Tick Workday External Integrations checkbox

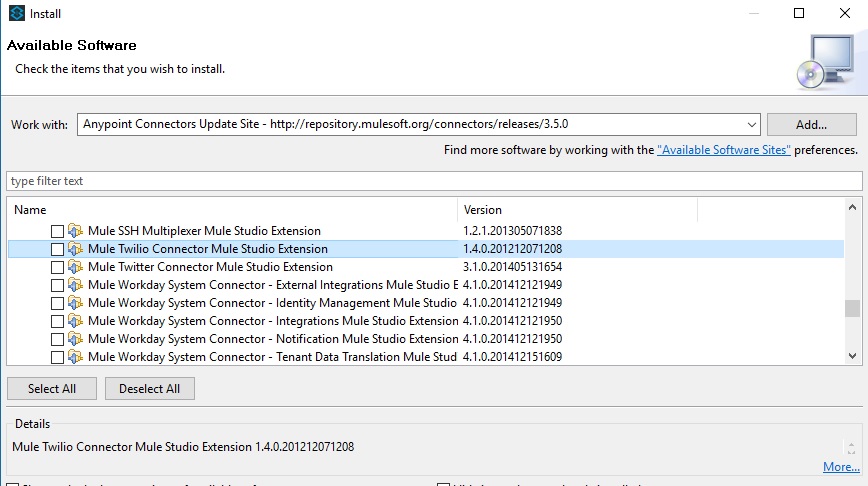tap(57, 285)
